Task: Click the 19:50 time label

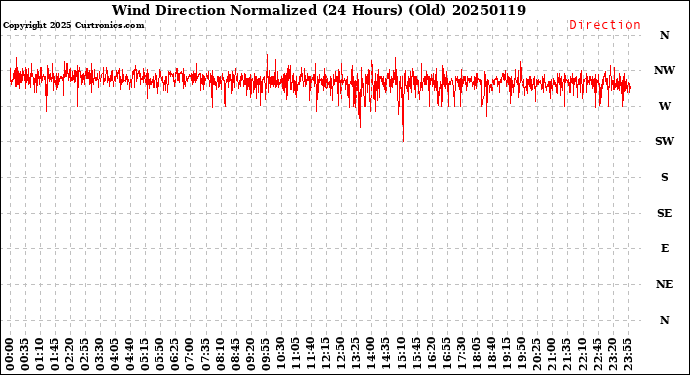Action: (521, 354)
